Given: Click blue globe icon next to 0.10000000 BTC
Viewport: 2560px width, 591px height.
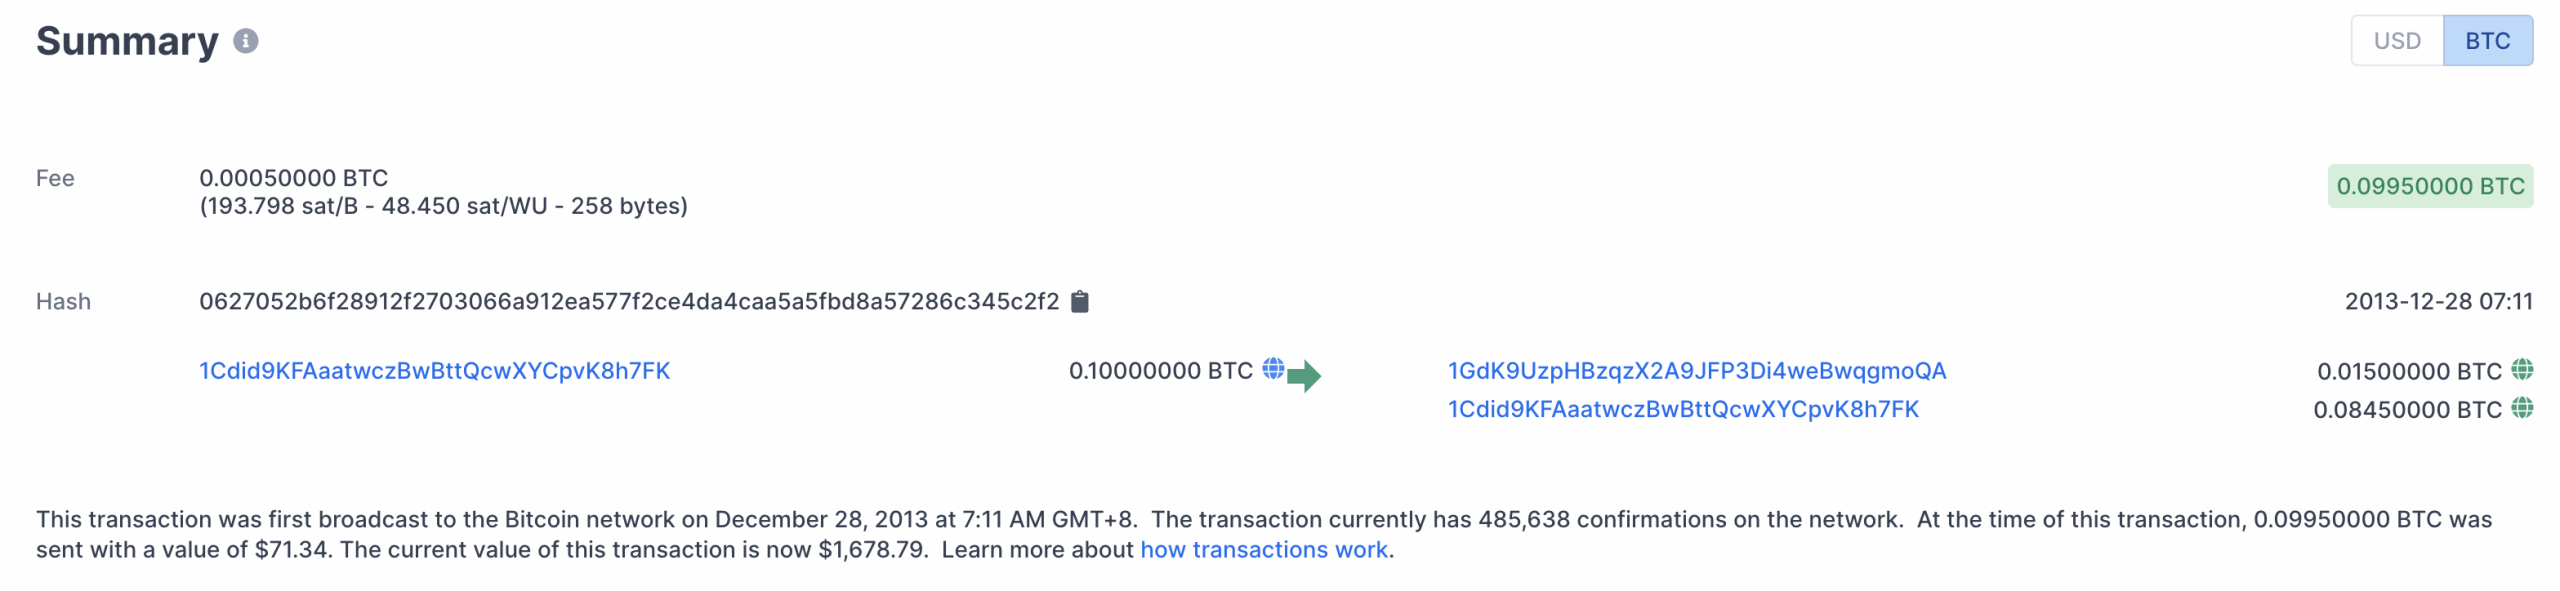Looking at the screenshot, I should [x=1273, y=369].
